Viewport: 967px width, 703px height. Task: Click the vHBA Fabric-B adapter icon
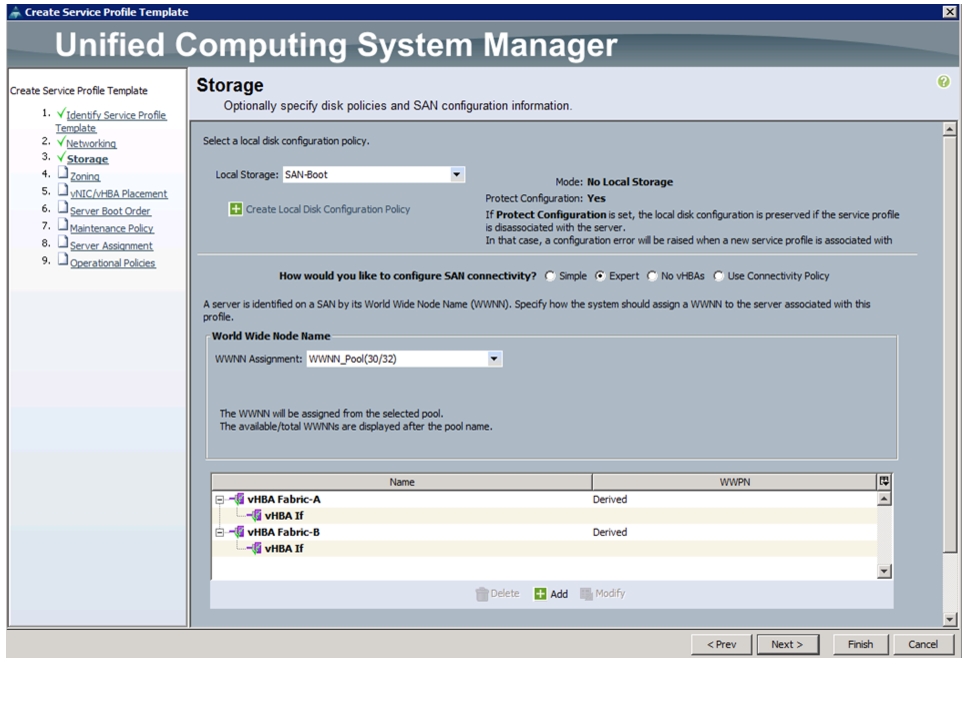pyautogui.click(x=239, y=532)
